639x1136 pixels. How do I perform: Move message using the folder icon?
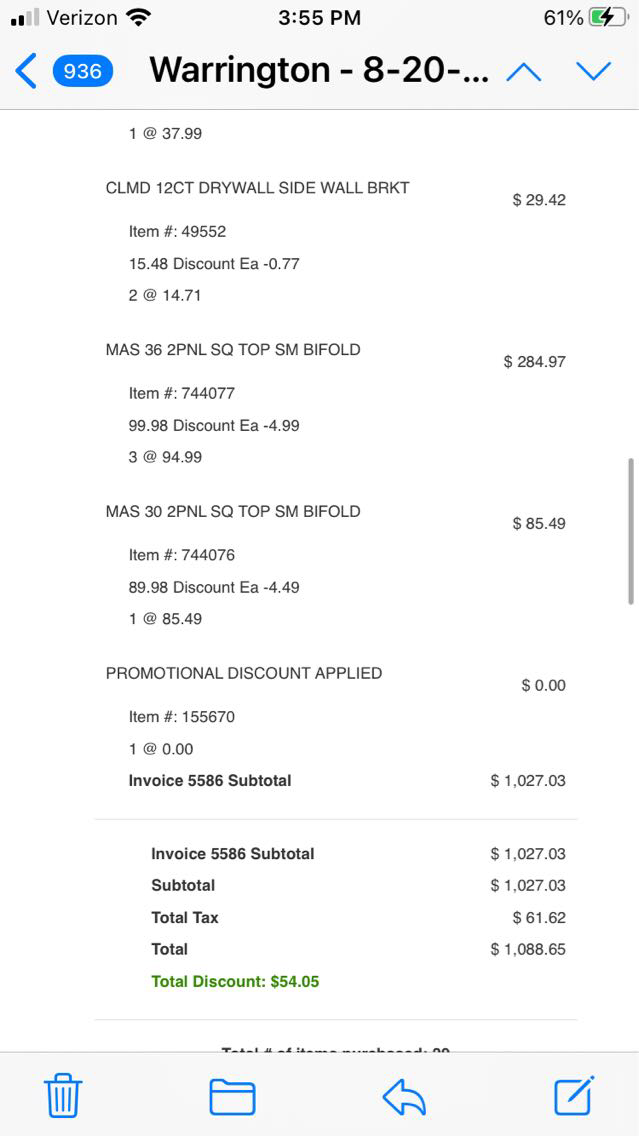click(232, 1097)
